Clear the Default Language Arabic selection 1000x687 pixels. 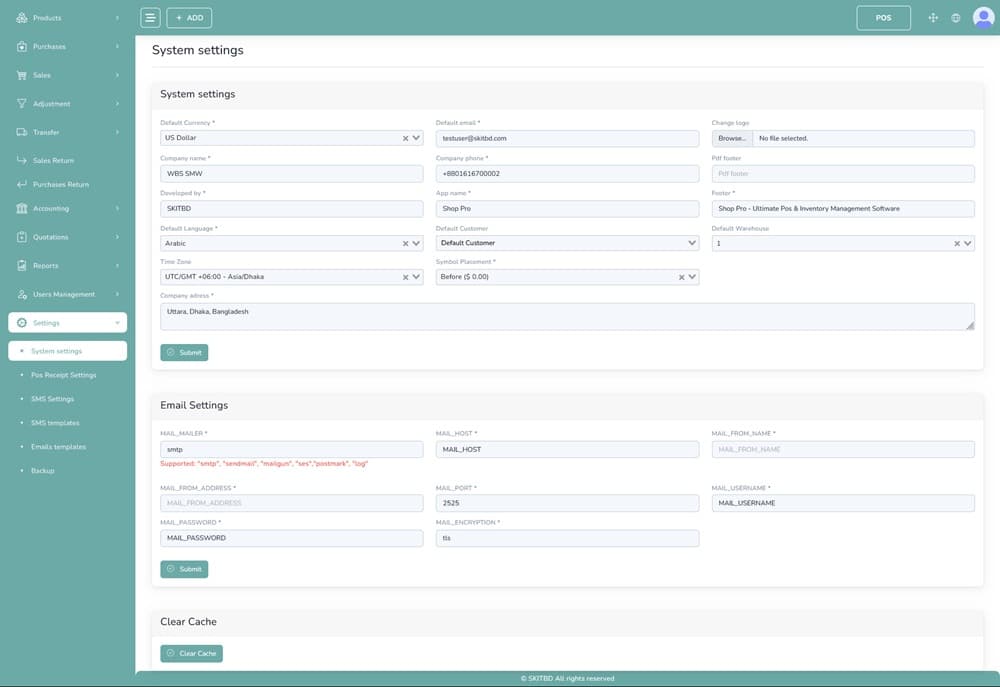(405, 244)
